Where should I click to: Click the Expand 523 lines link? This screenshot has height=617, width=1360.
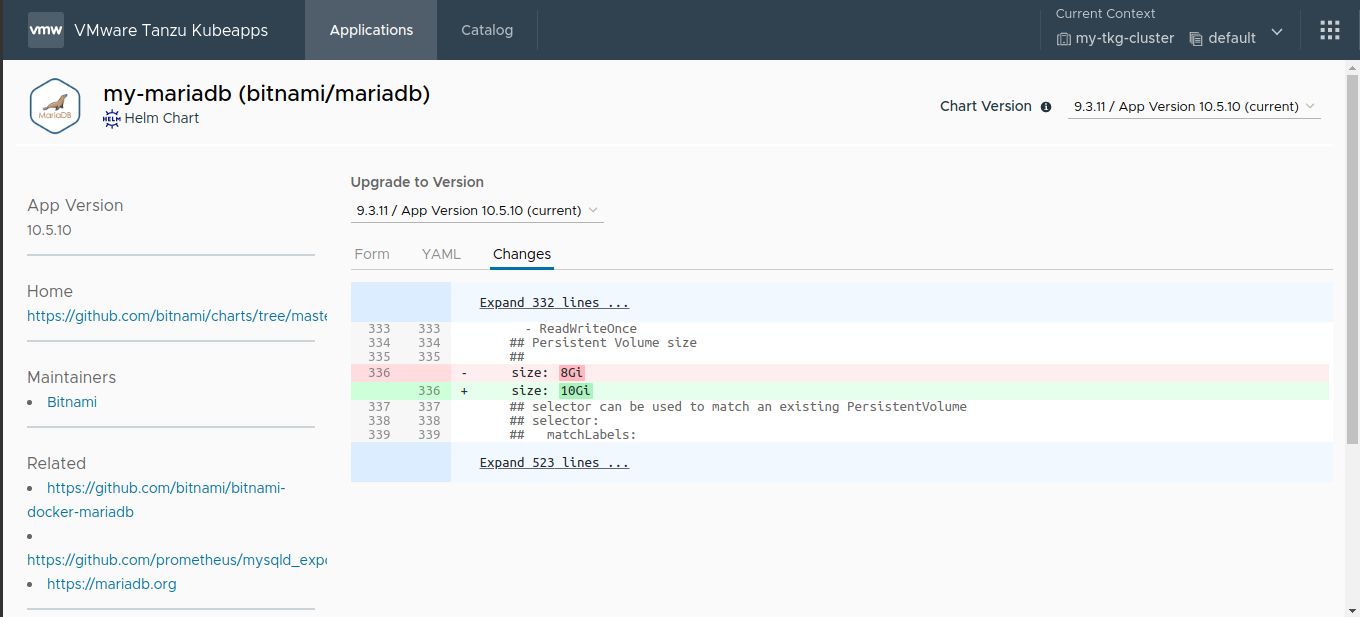[x=554, y=462]
